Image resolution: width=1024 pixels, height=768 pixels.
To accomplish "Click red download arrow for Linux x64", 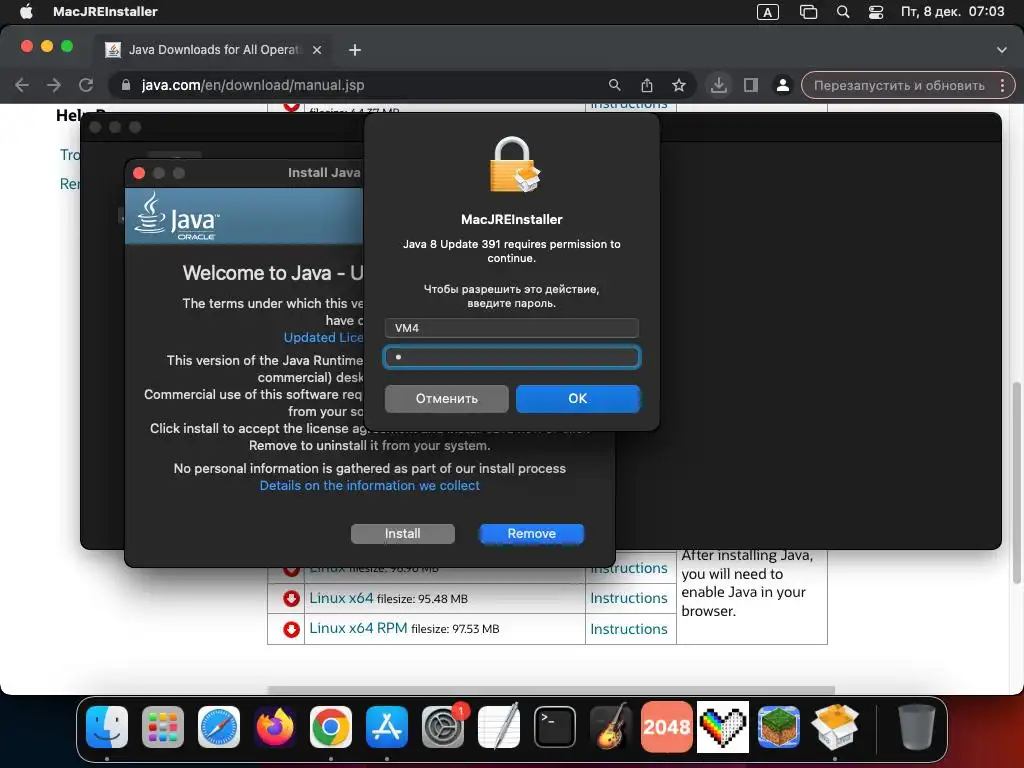I will click(x=291, y=598).
